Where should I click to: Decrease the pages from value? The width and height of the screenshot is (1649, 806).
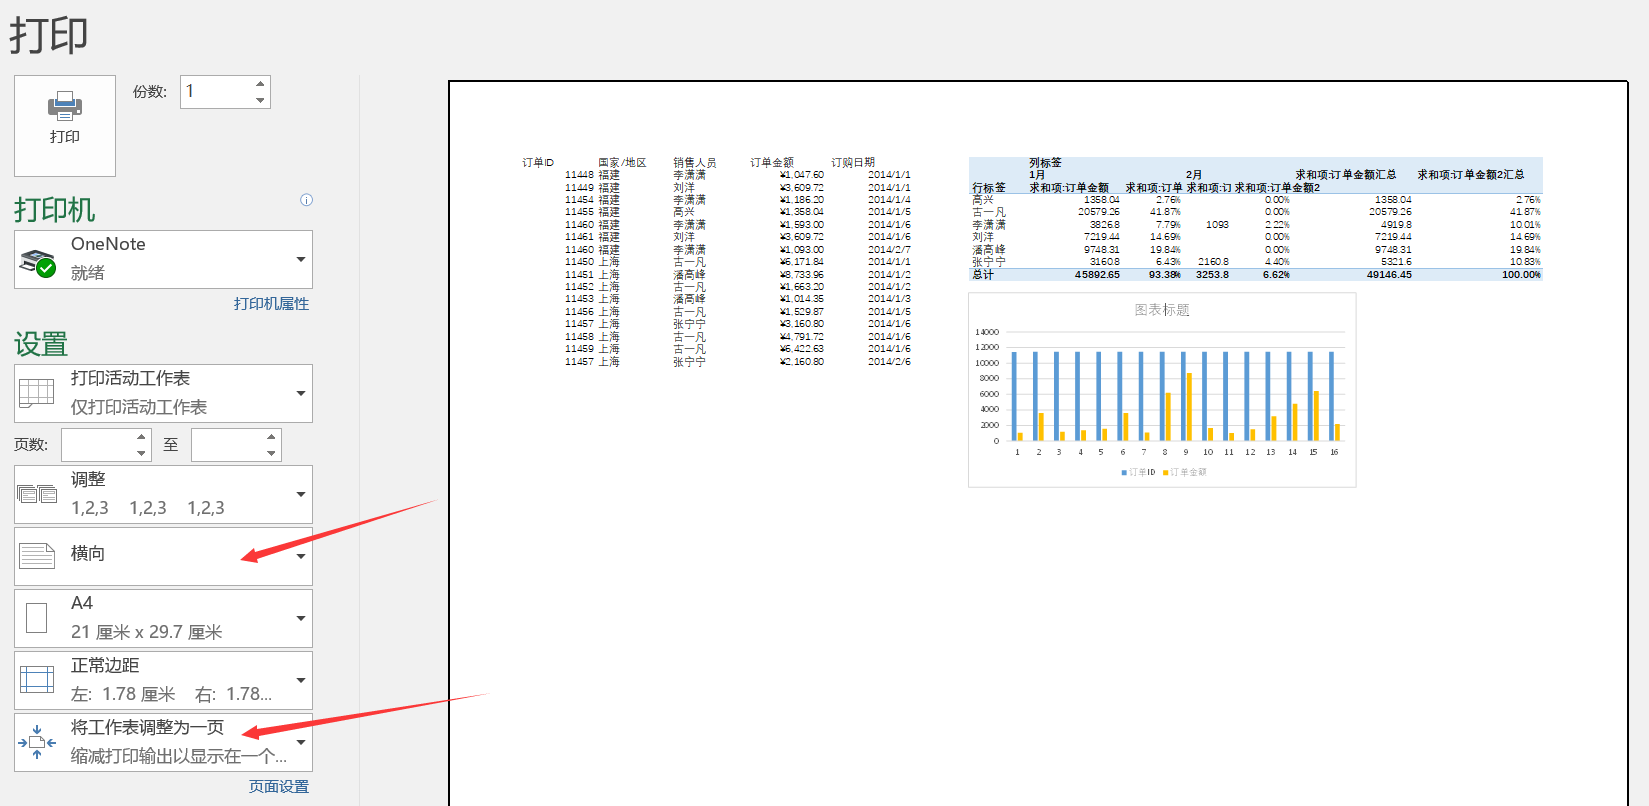[142, 453]
